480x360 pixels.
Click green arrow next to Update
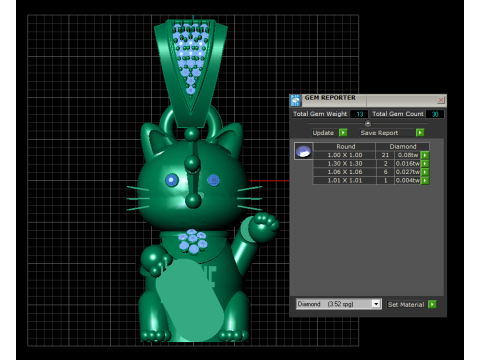coord(343,133)
